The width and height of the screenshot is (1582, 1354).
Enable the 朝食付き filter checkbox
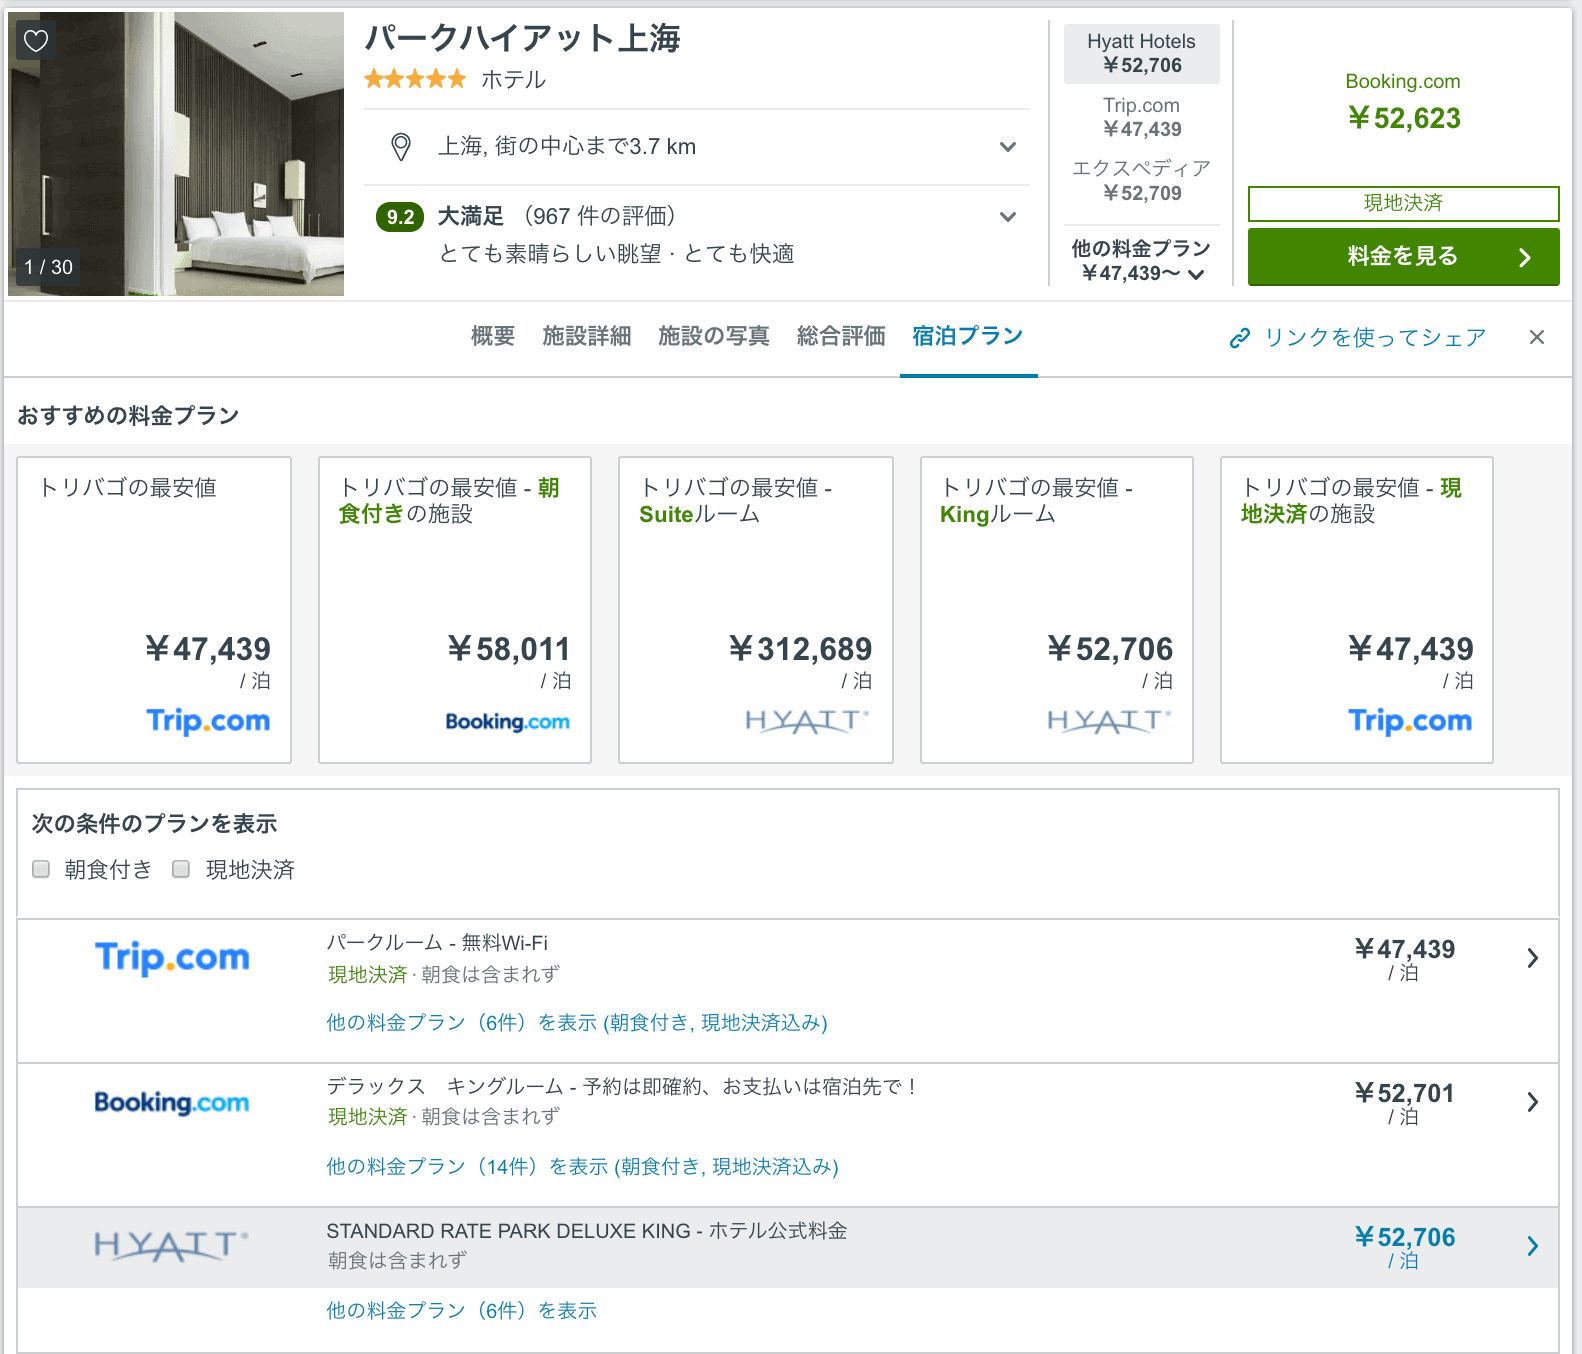point(41,869)
